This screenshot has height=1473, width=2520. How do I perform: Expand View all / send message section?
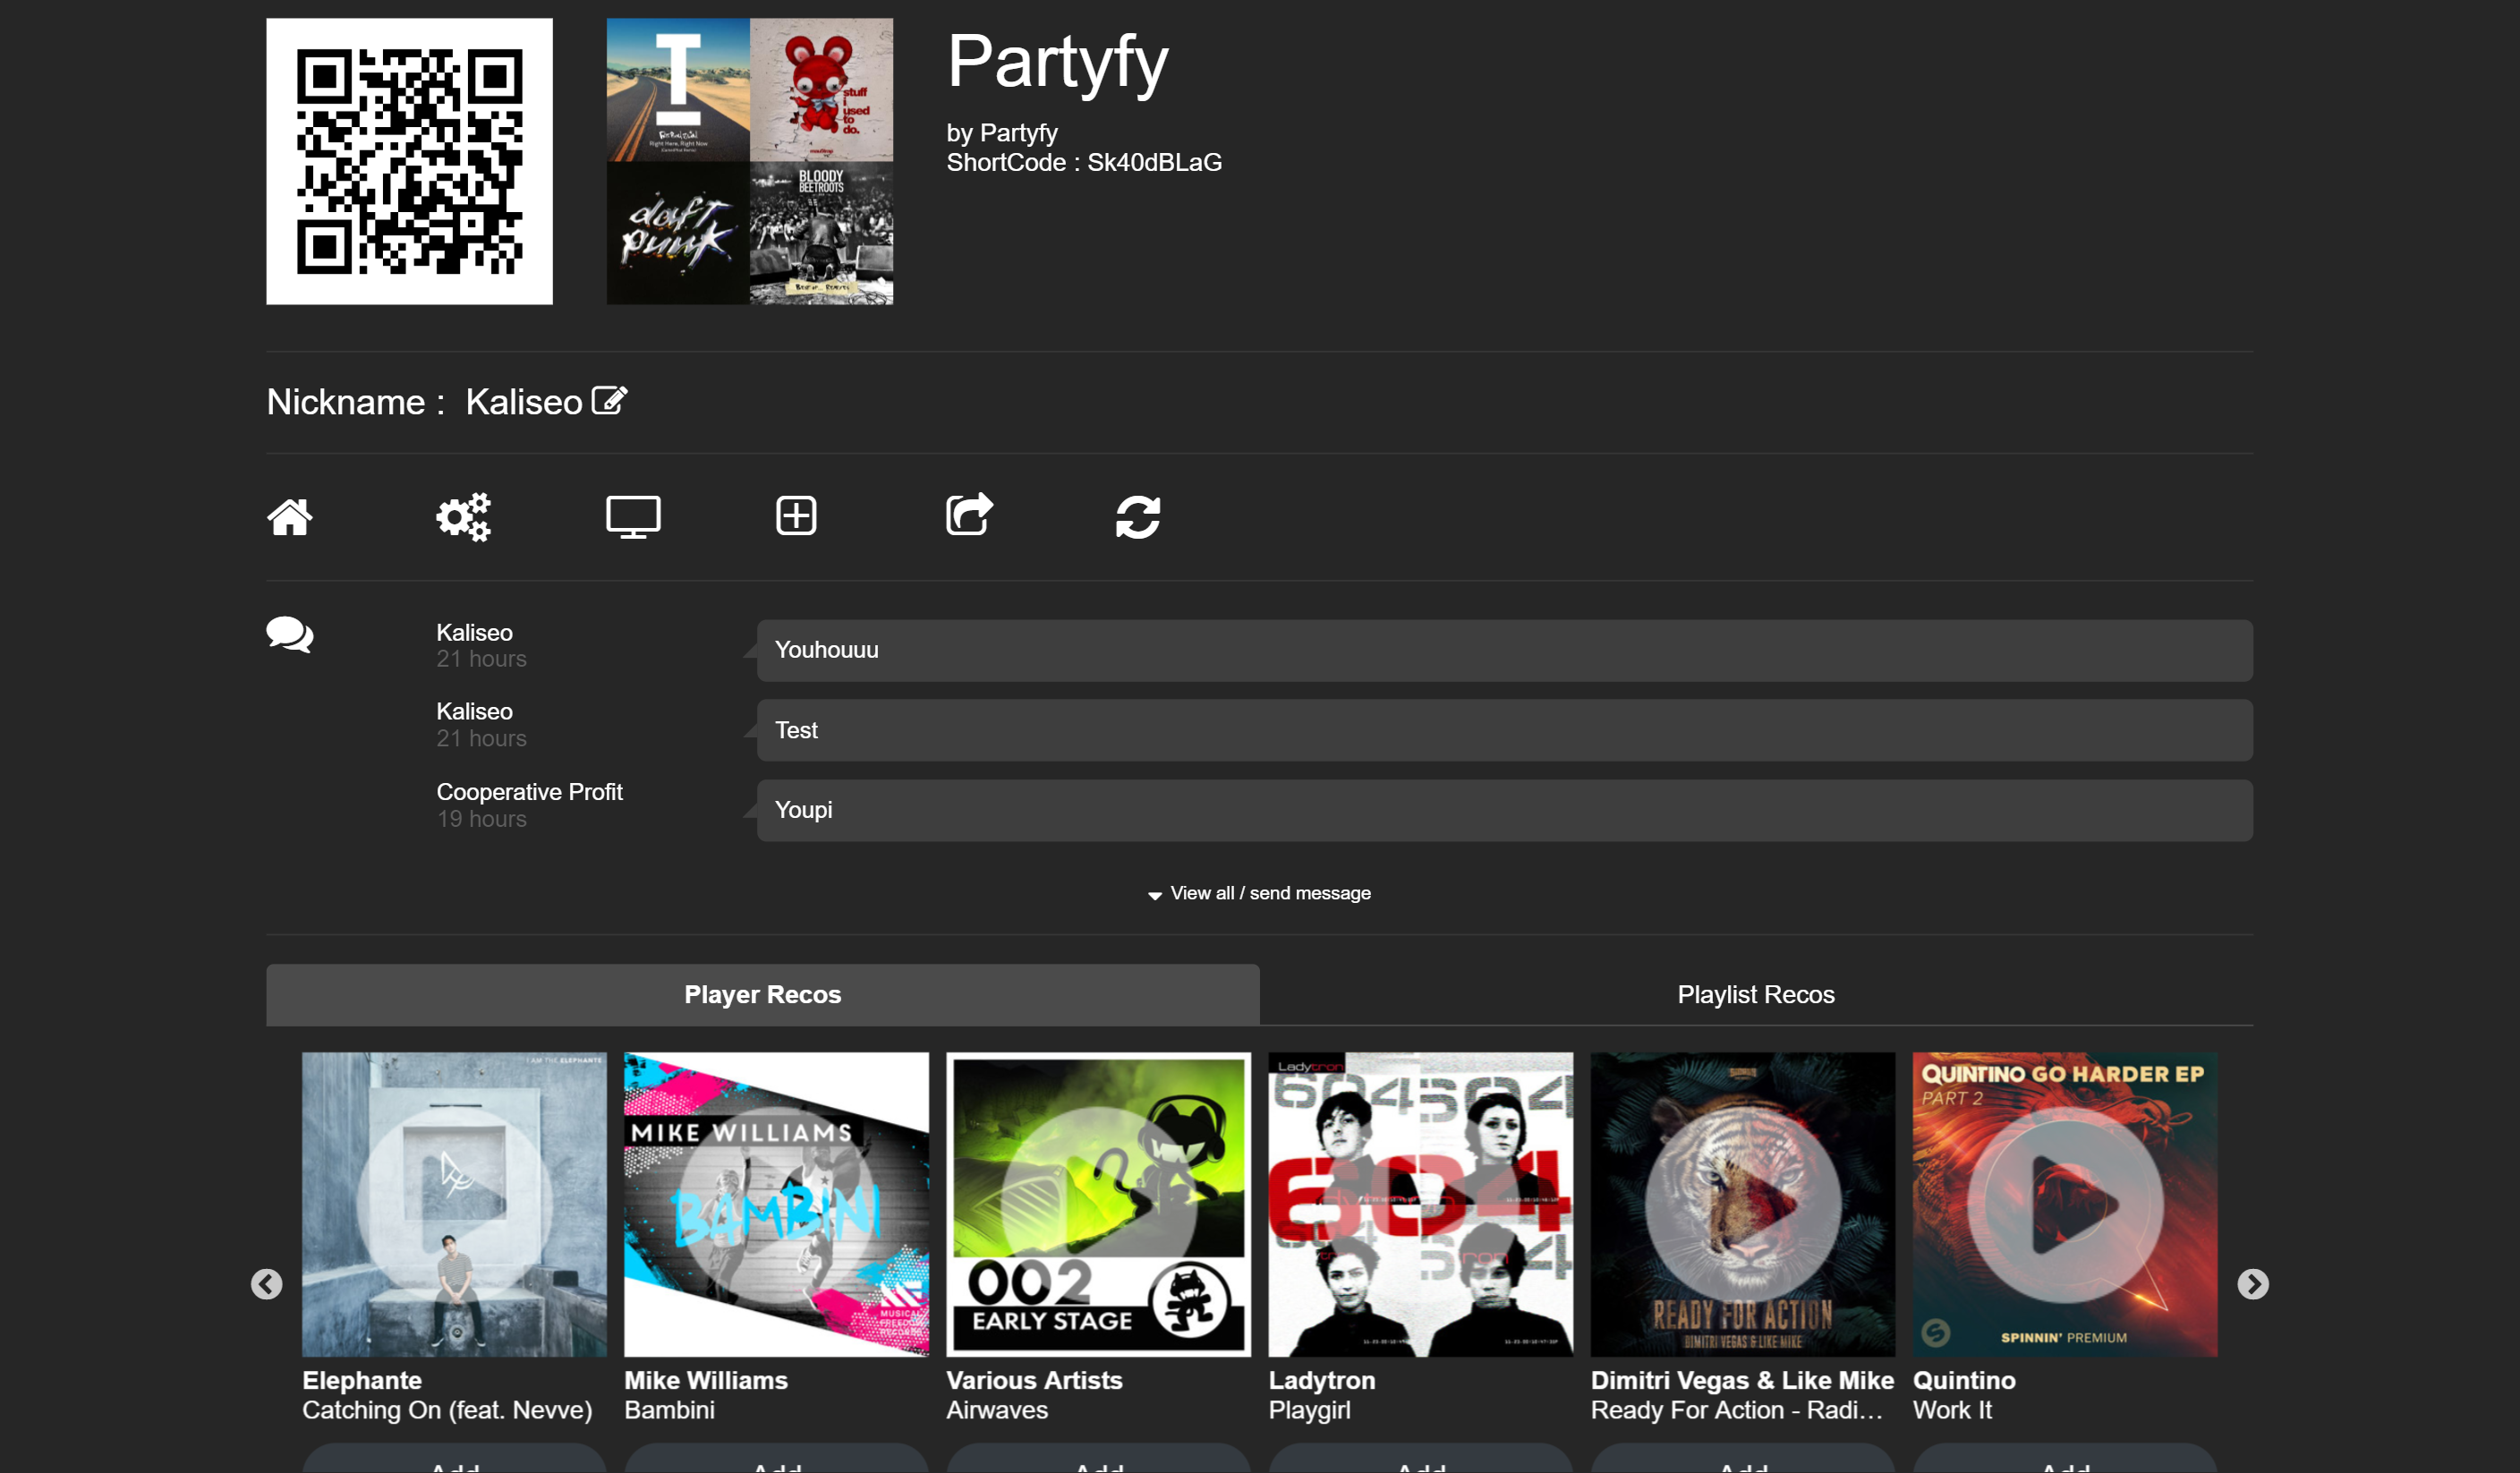coord(1259,893)
